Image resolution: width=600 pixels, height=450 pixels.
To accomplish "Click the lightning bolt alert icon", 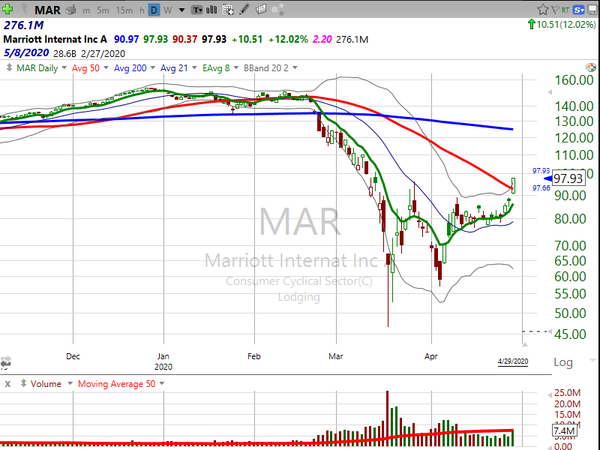I will click(26, 9).
